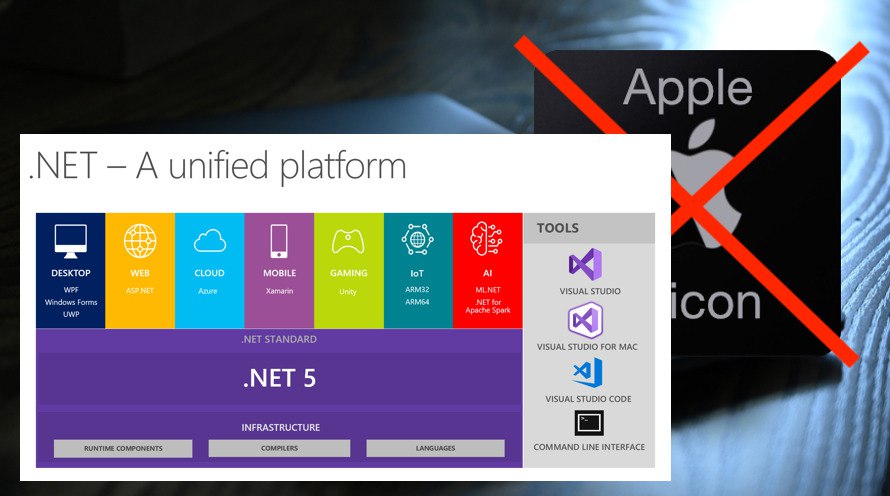The width and height of the screenshot is (890, 496).
Task: Select the IoT network globe icon
Action: point(417,239)
